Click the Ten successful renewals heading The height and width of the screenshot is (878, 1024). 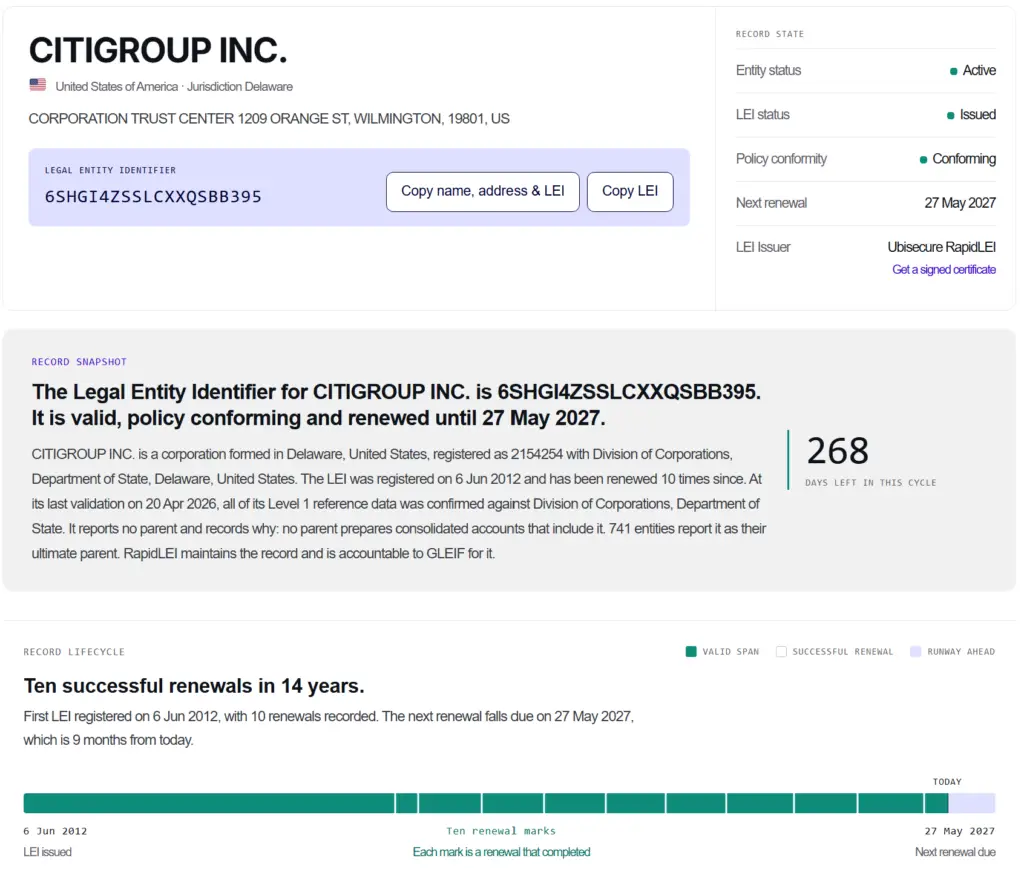click(194, 686)
